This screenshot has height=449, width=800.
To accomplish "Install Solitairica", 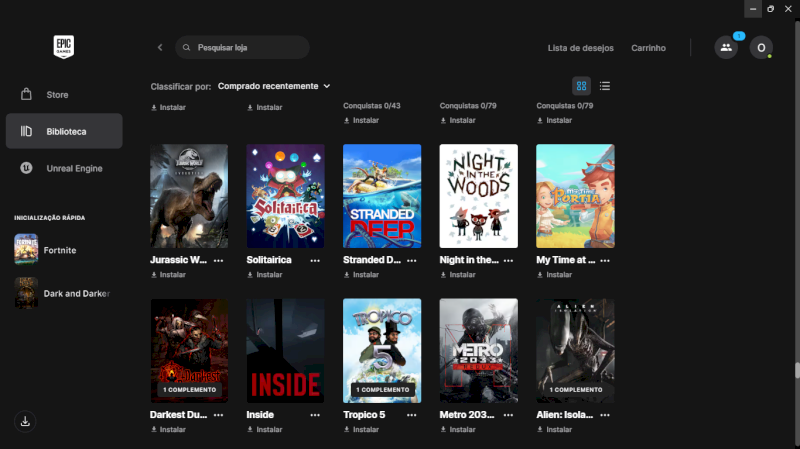I will coord(265,275).
